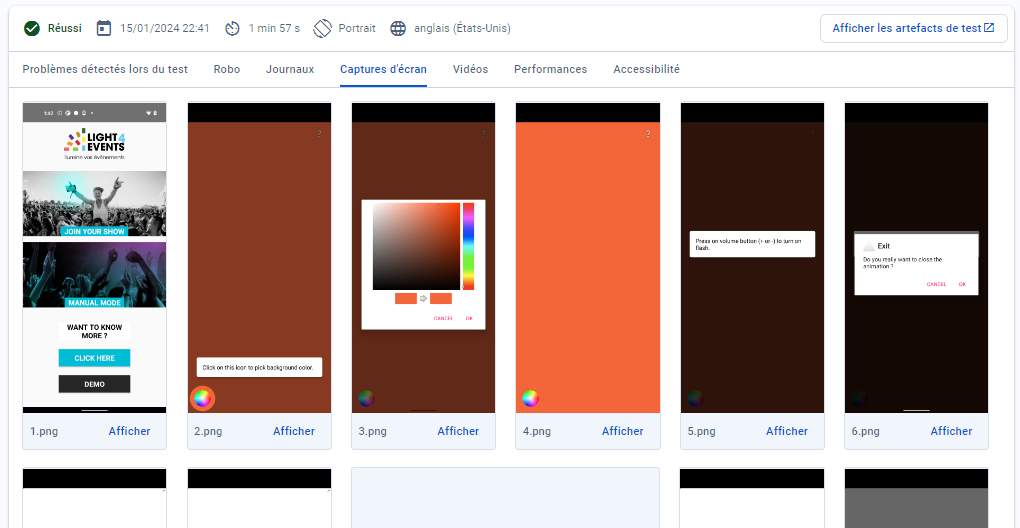
Task: Click Afficher link for 3.png
Action: tap(458, 431)
